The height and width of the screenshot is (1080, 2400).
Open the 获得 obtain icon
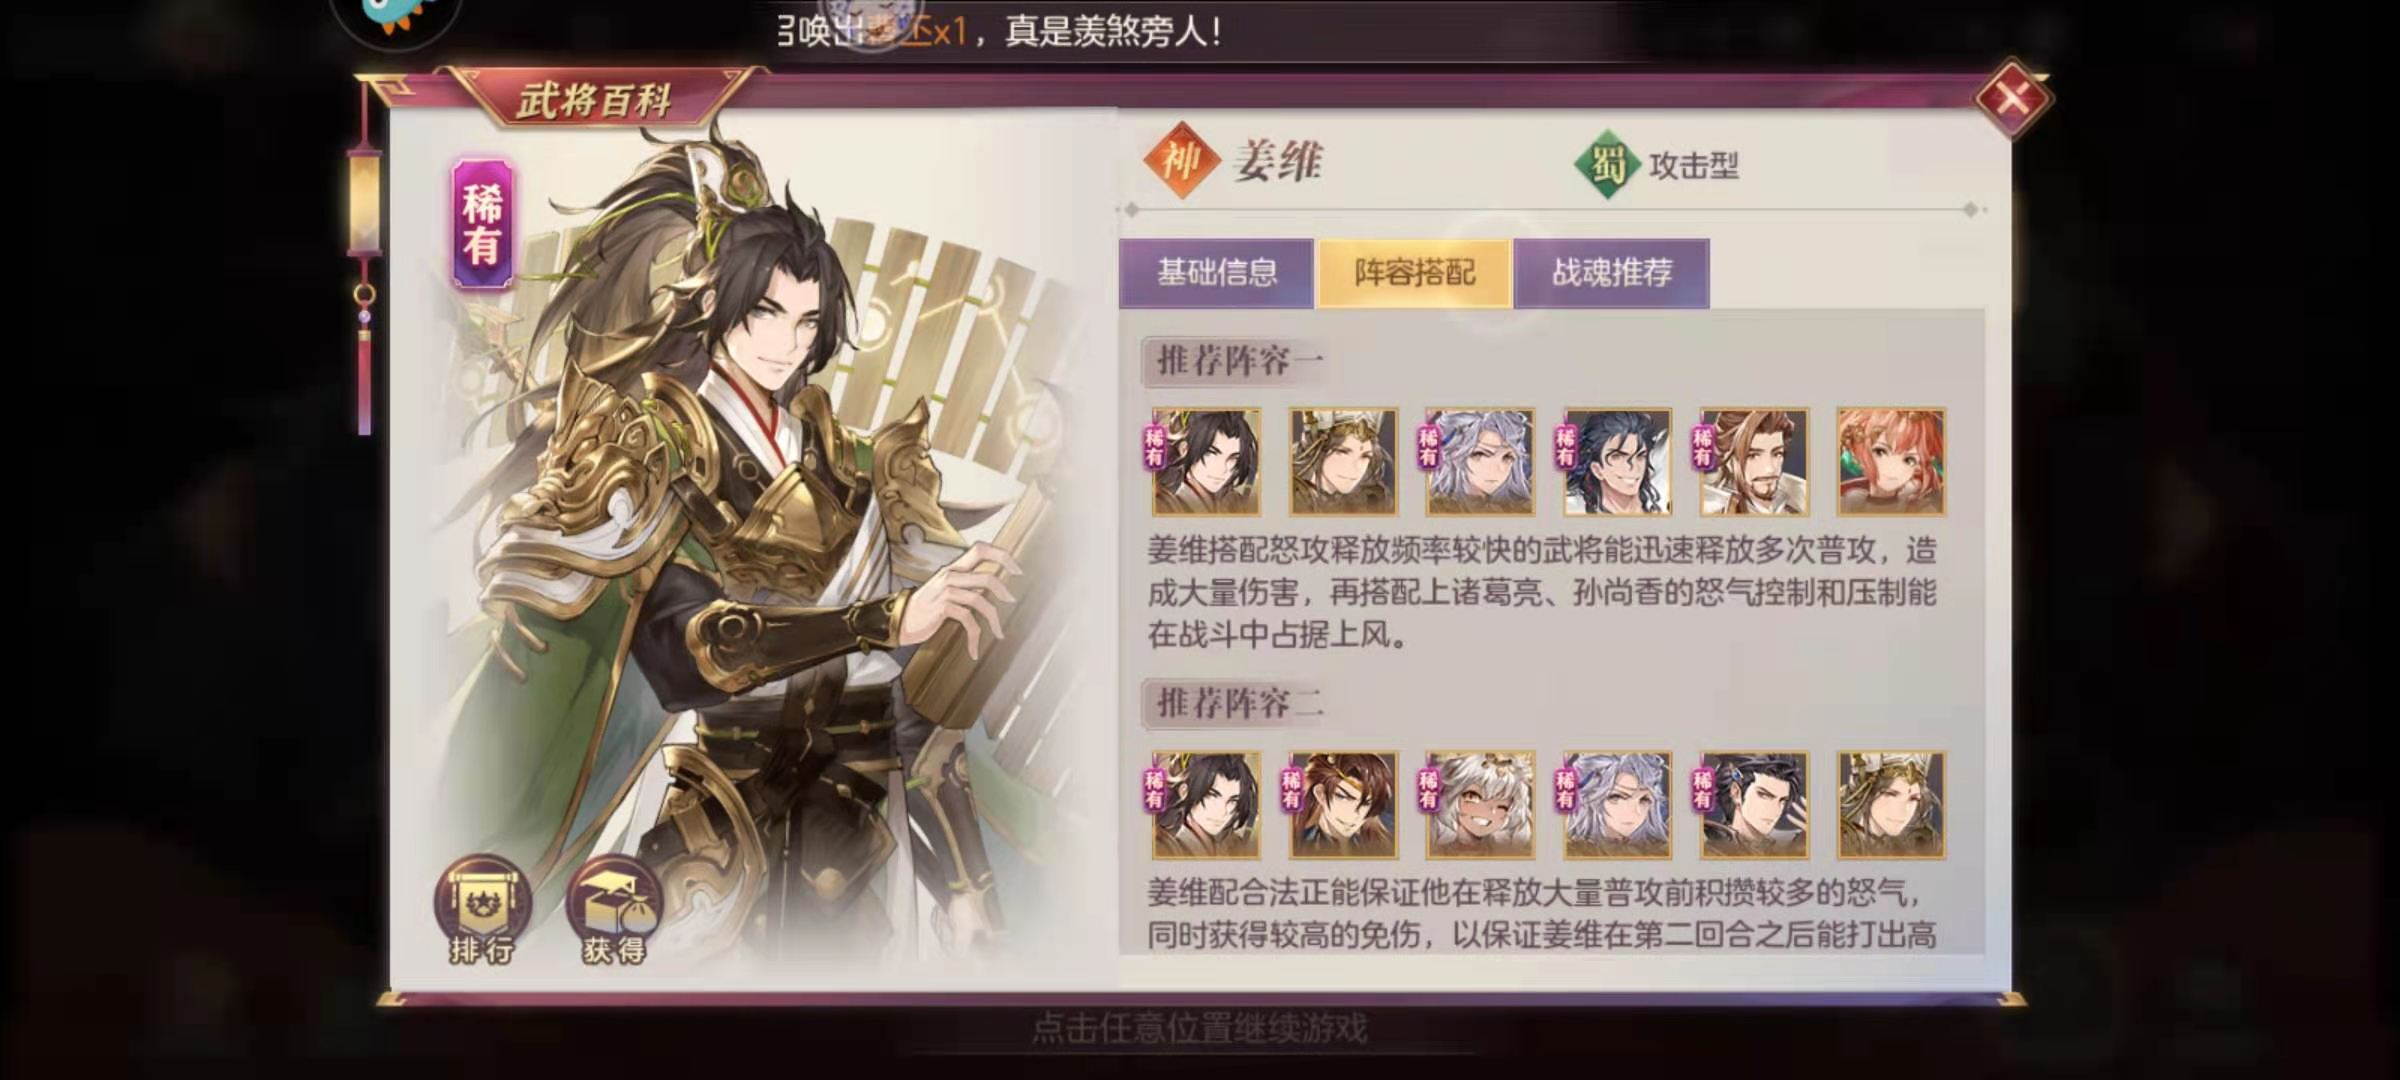coord(613,910)
